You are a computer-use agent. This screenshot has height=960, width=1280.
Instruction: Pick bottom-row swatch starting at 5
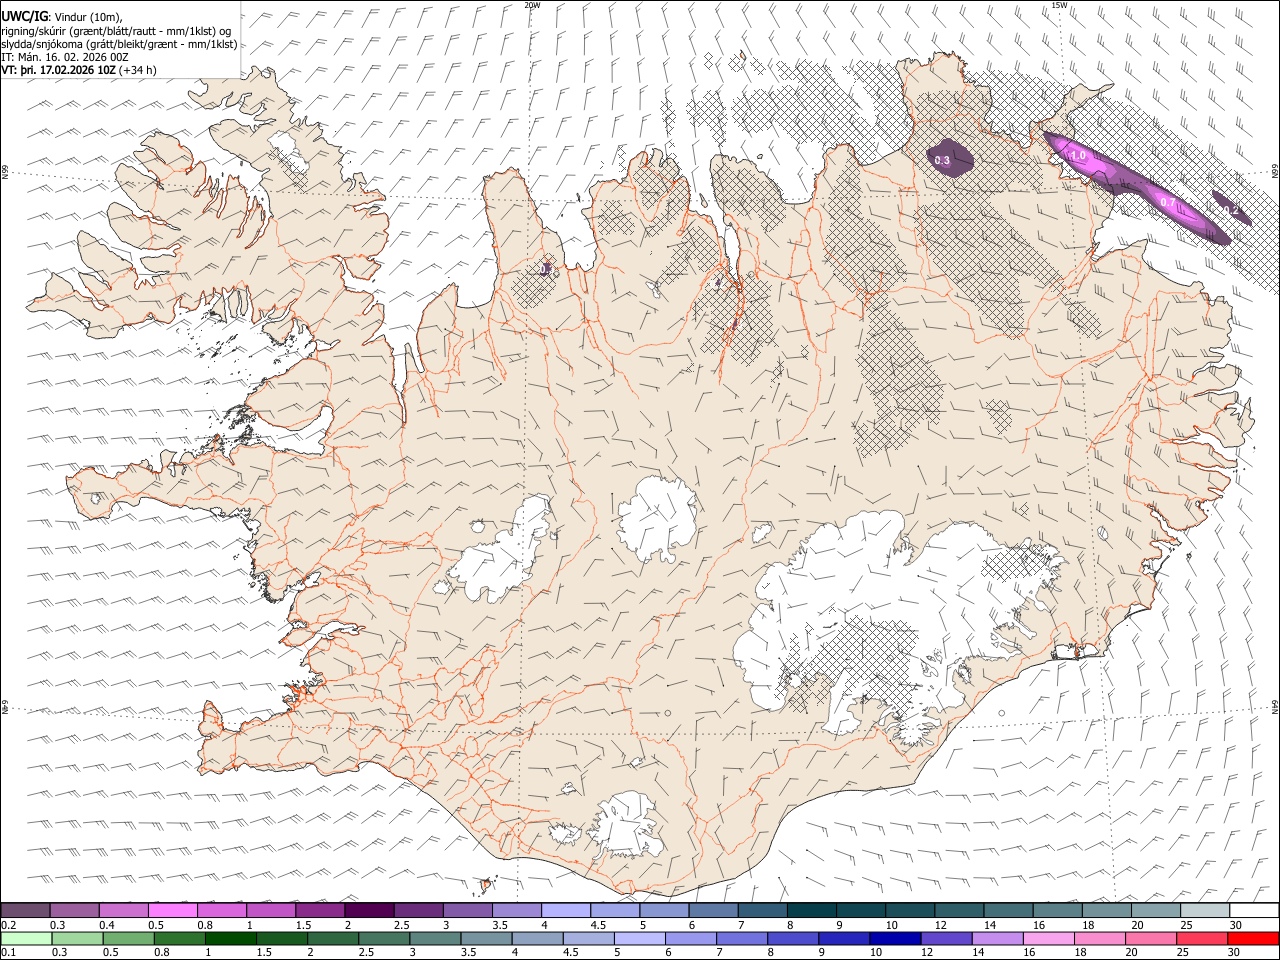coord(639,938)
